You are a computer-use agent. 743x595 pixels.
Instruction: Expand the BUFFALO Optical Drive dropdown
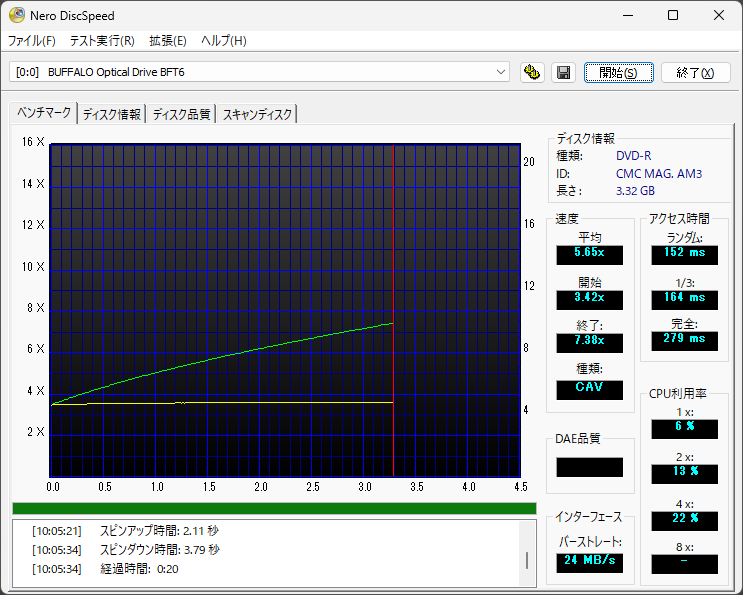(500, 72)
